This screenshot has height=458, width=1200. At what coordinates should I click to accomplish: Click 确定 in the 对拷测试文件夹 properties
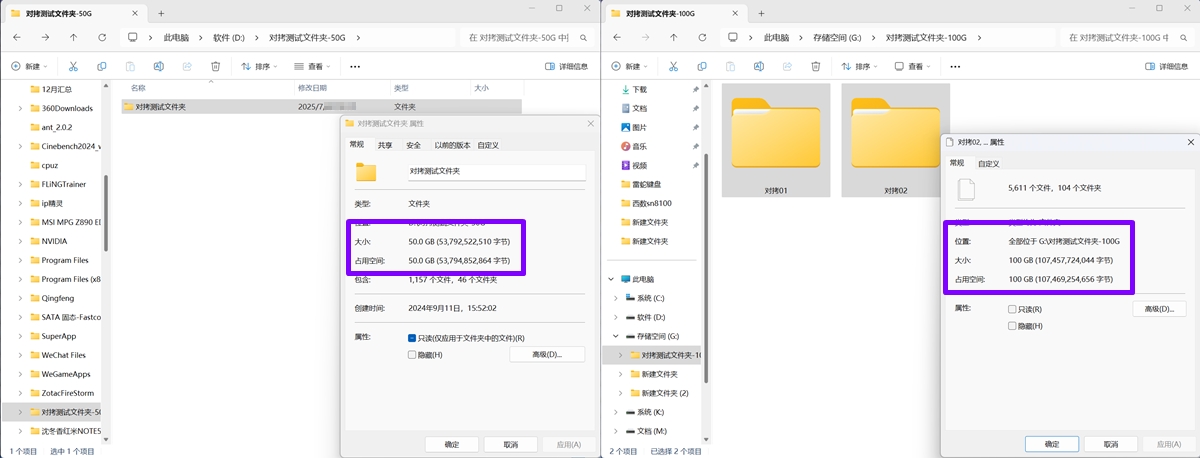pyautogui.click(x=452, y=444)
